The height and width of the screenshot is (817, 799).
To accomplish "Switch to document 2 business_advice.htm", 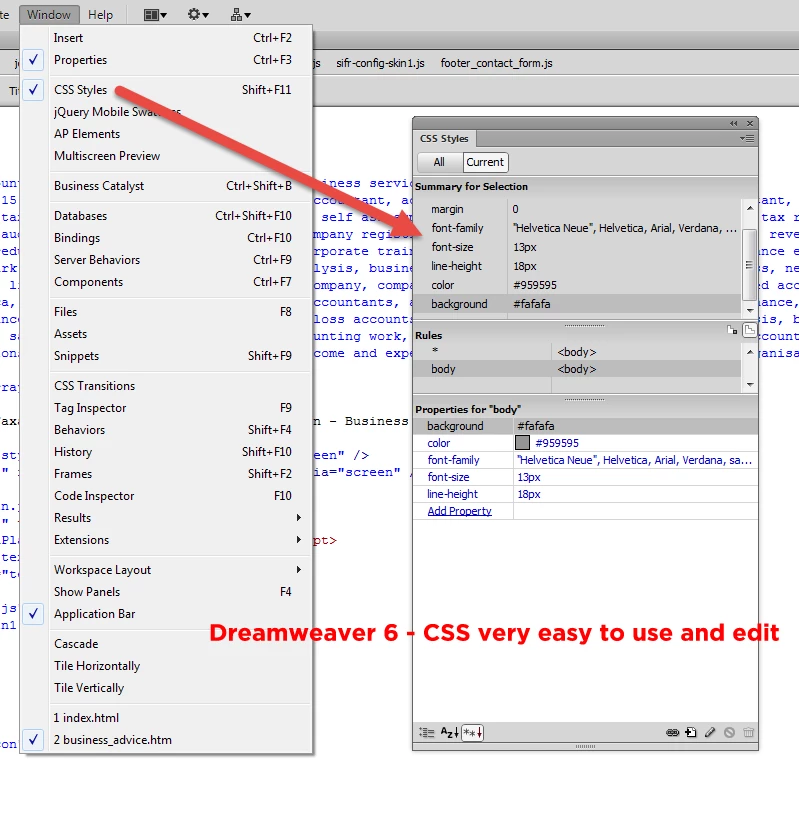I will (167, 740).
